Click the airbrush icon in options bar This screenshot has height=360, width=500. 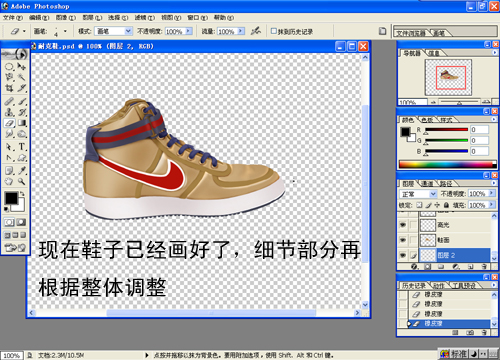pos(256,31)
